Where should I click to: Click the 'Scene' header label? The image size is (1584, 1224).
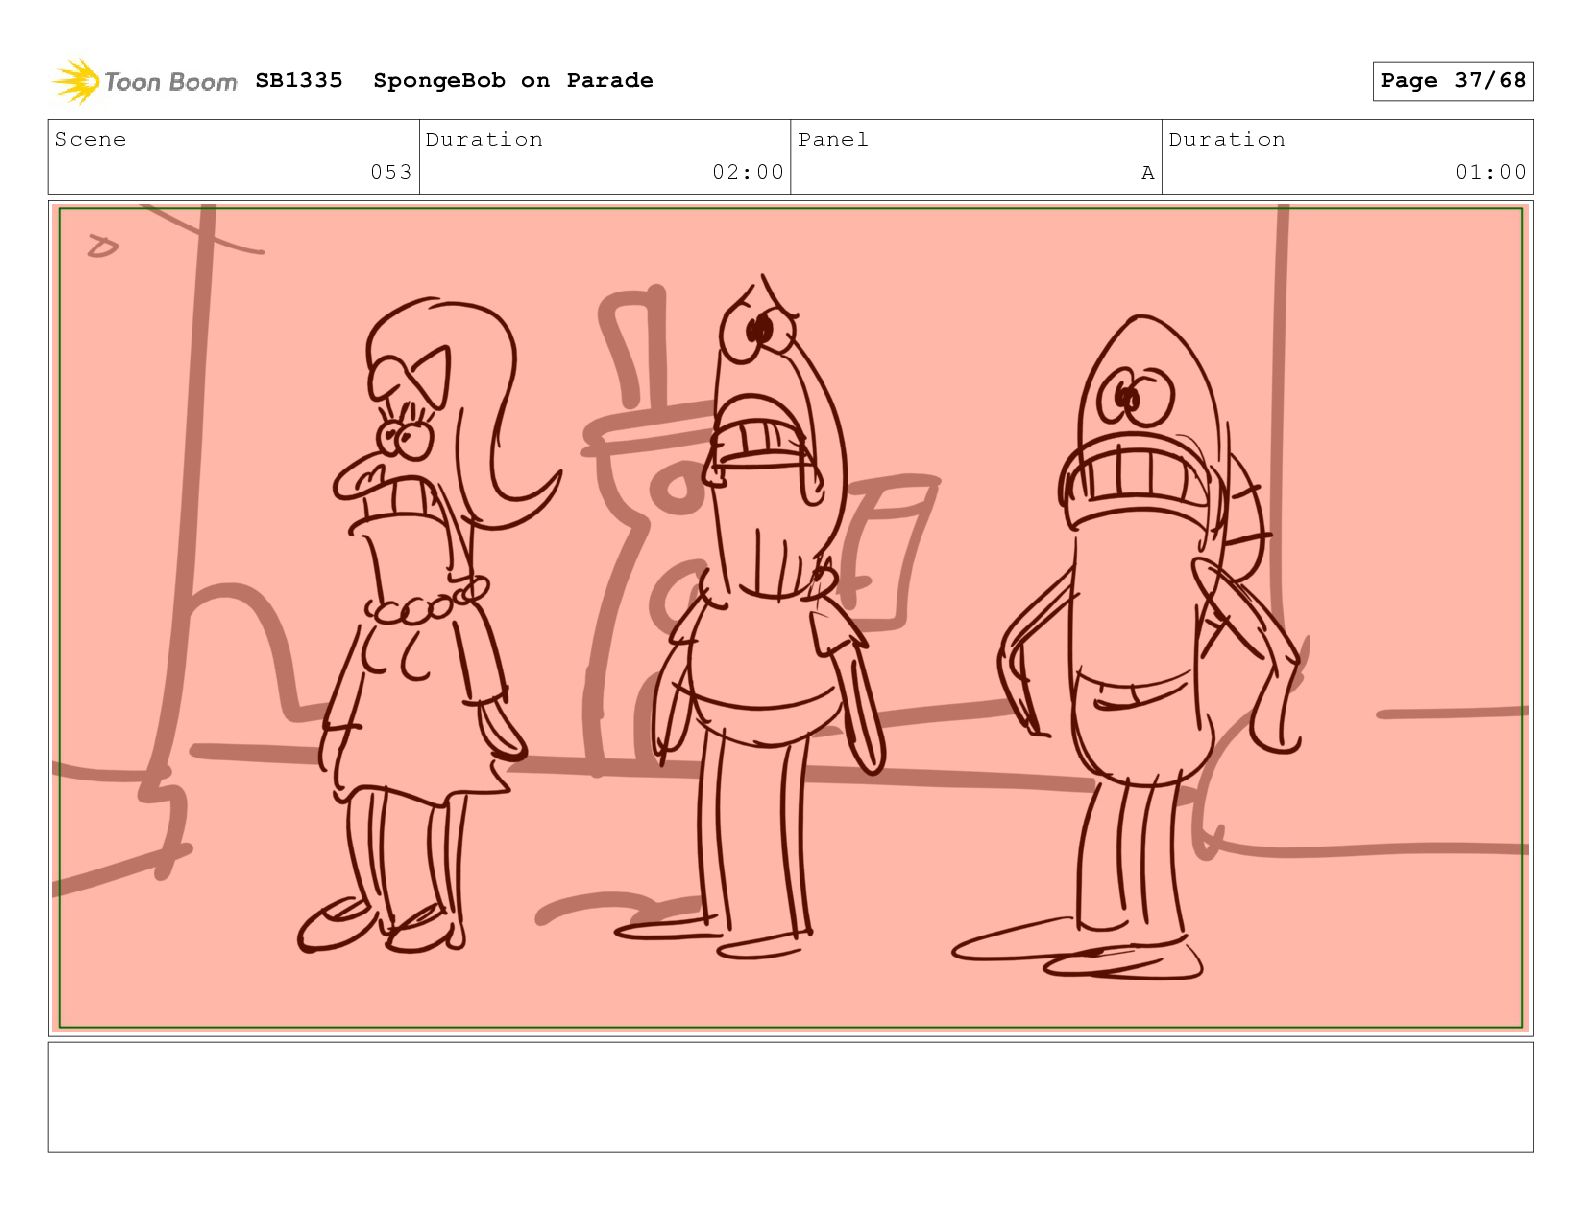pos(91,140)
